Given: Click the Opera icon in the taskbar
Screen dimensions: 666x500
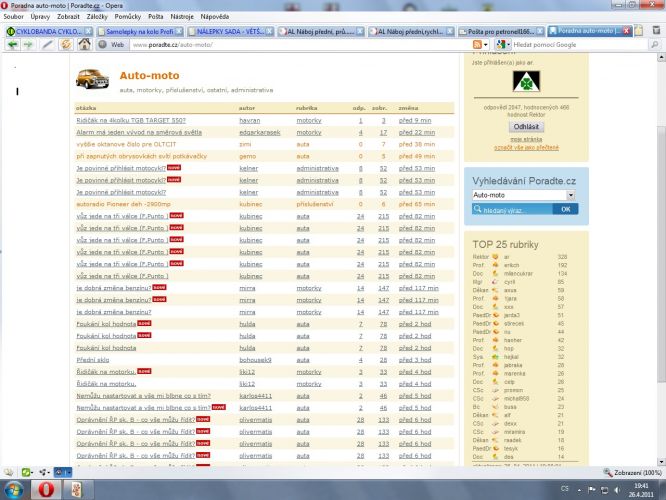Looking at the screenshot, I should (x=46, y=489).
